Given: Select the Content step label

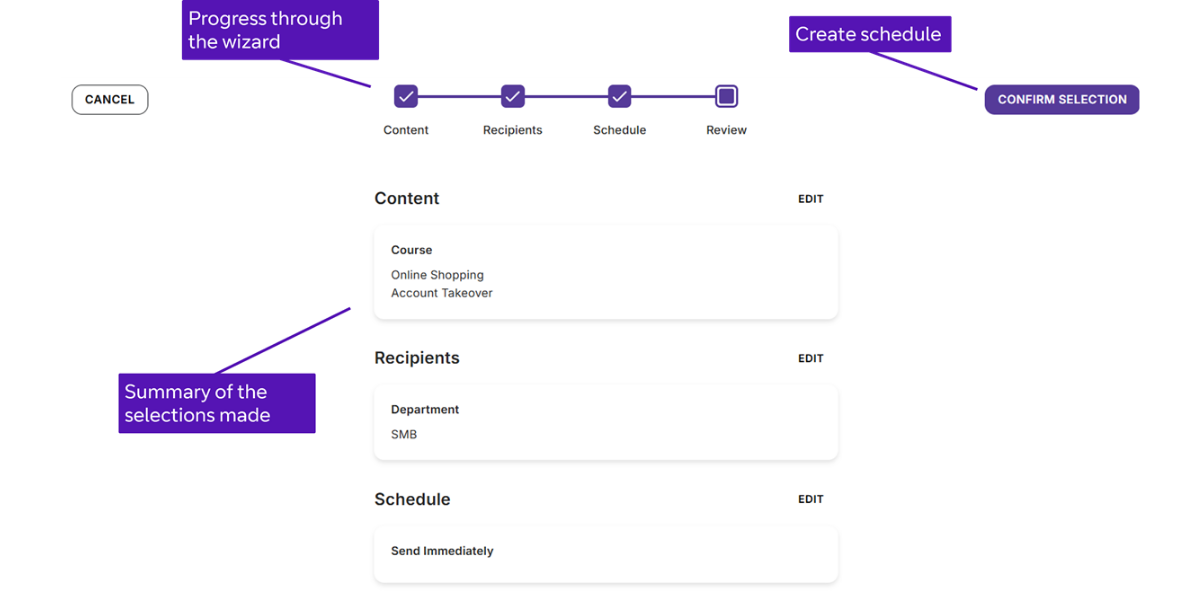Looking at the screenshot, I should tap(406, 129).
